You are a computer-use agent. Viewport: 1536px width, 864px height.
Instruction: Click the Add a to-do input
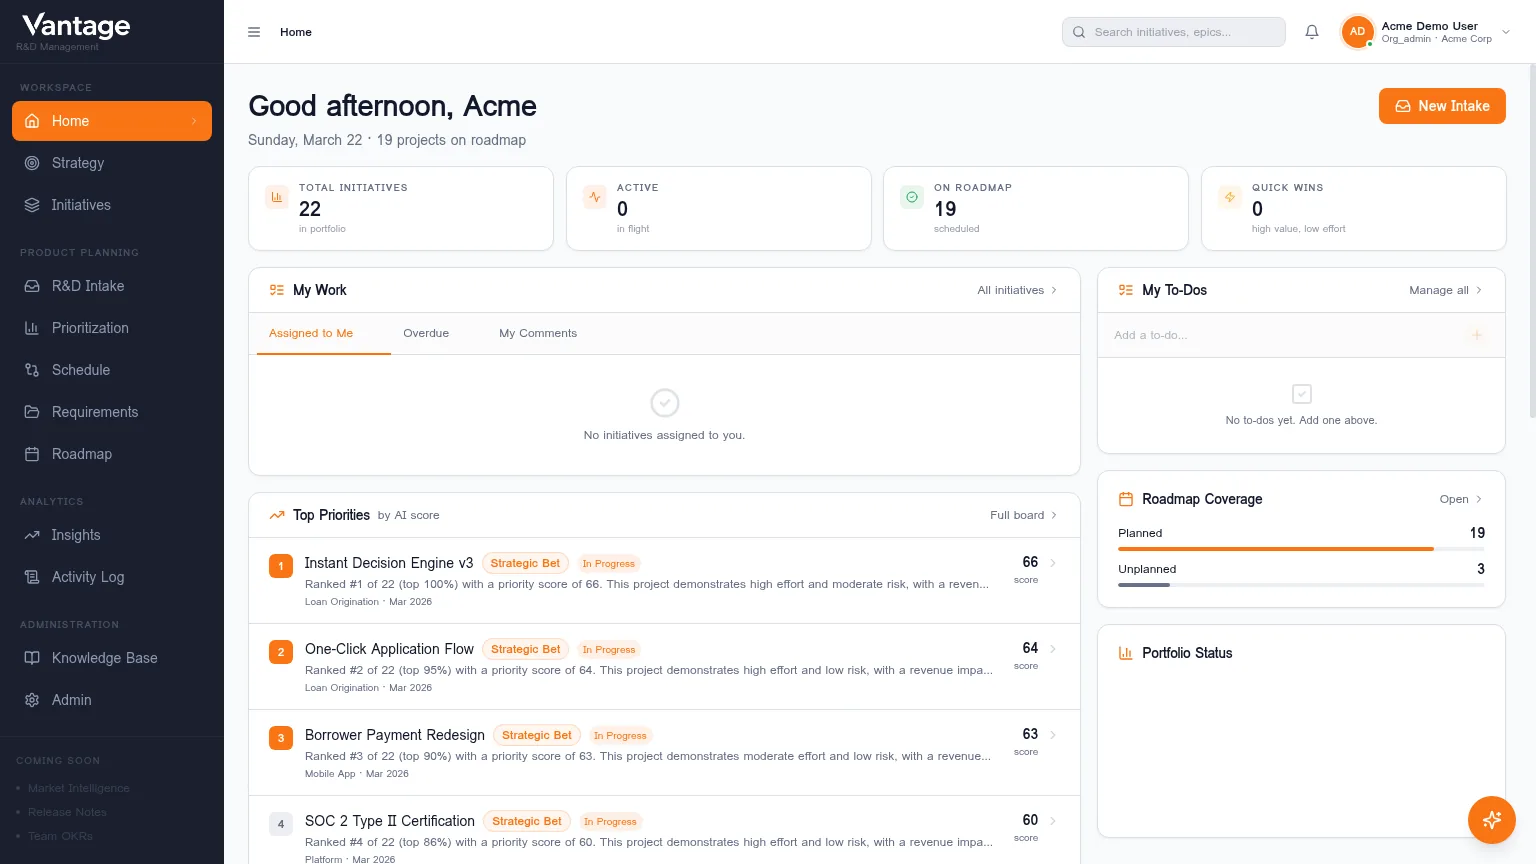point(1286,335)
